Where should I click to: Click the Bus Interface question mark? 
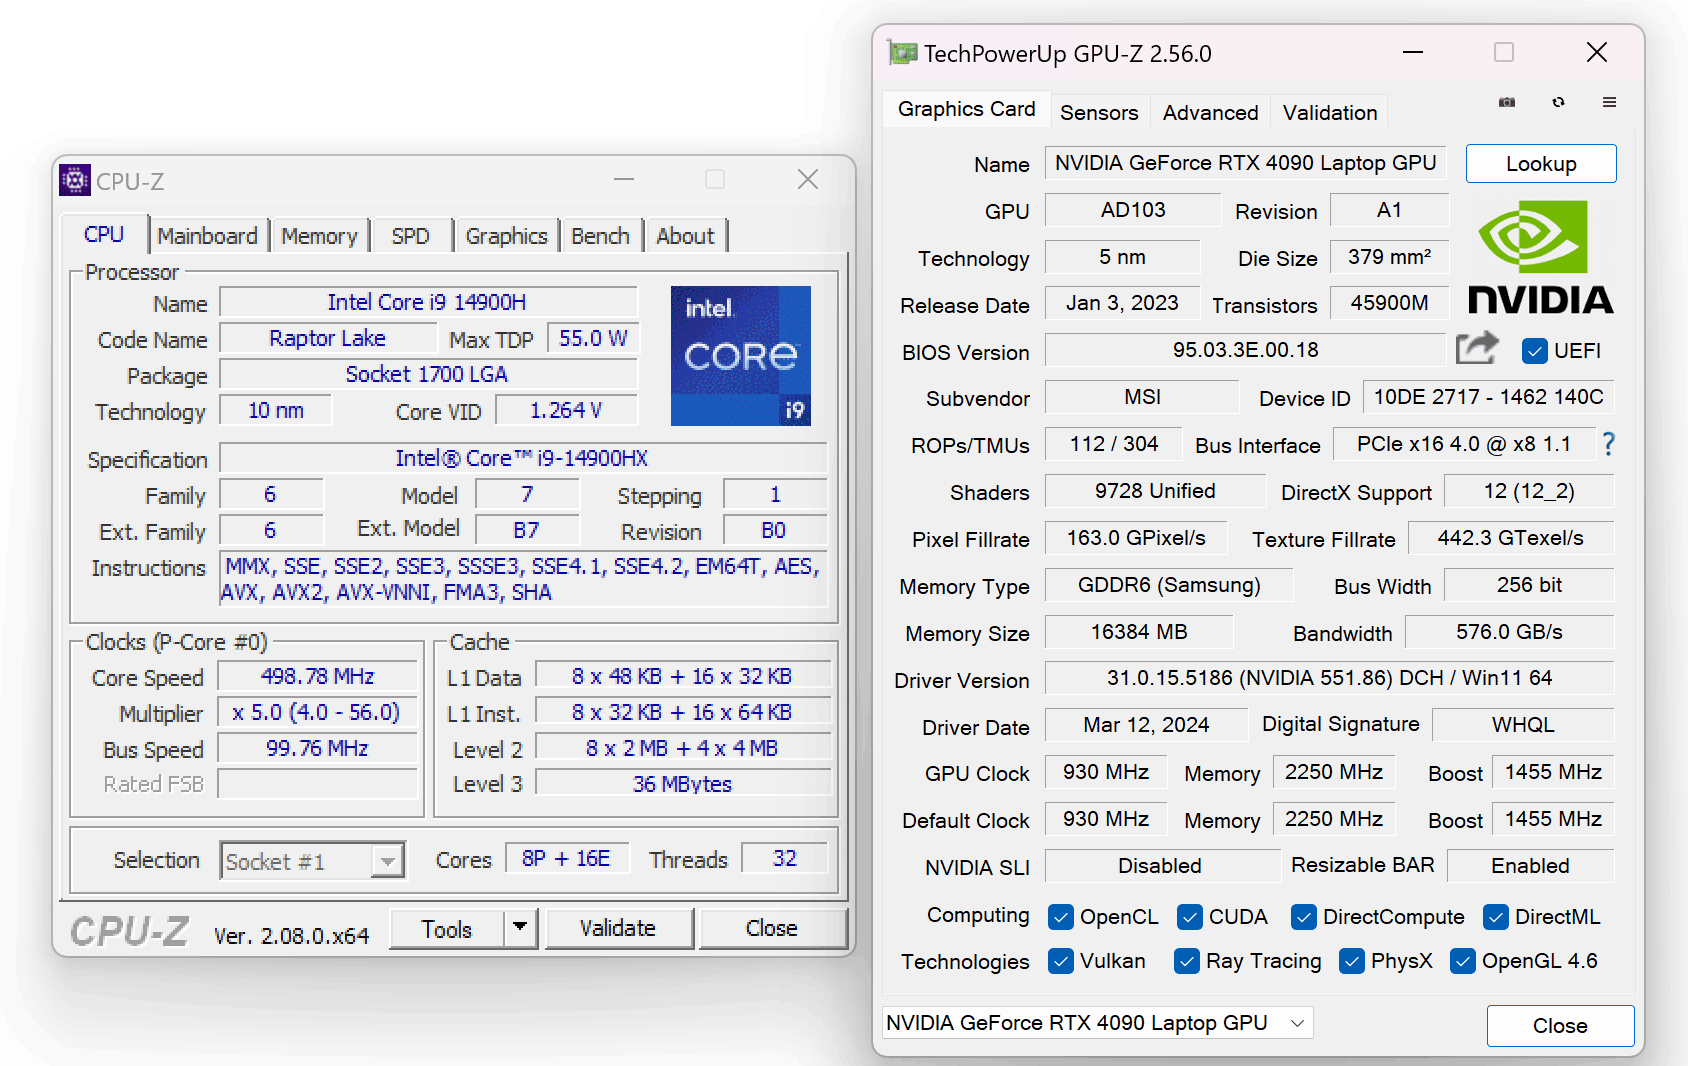[x=1608, y=444]
